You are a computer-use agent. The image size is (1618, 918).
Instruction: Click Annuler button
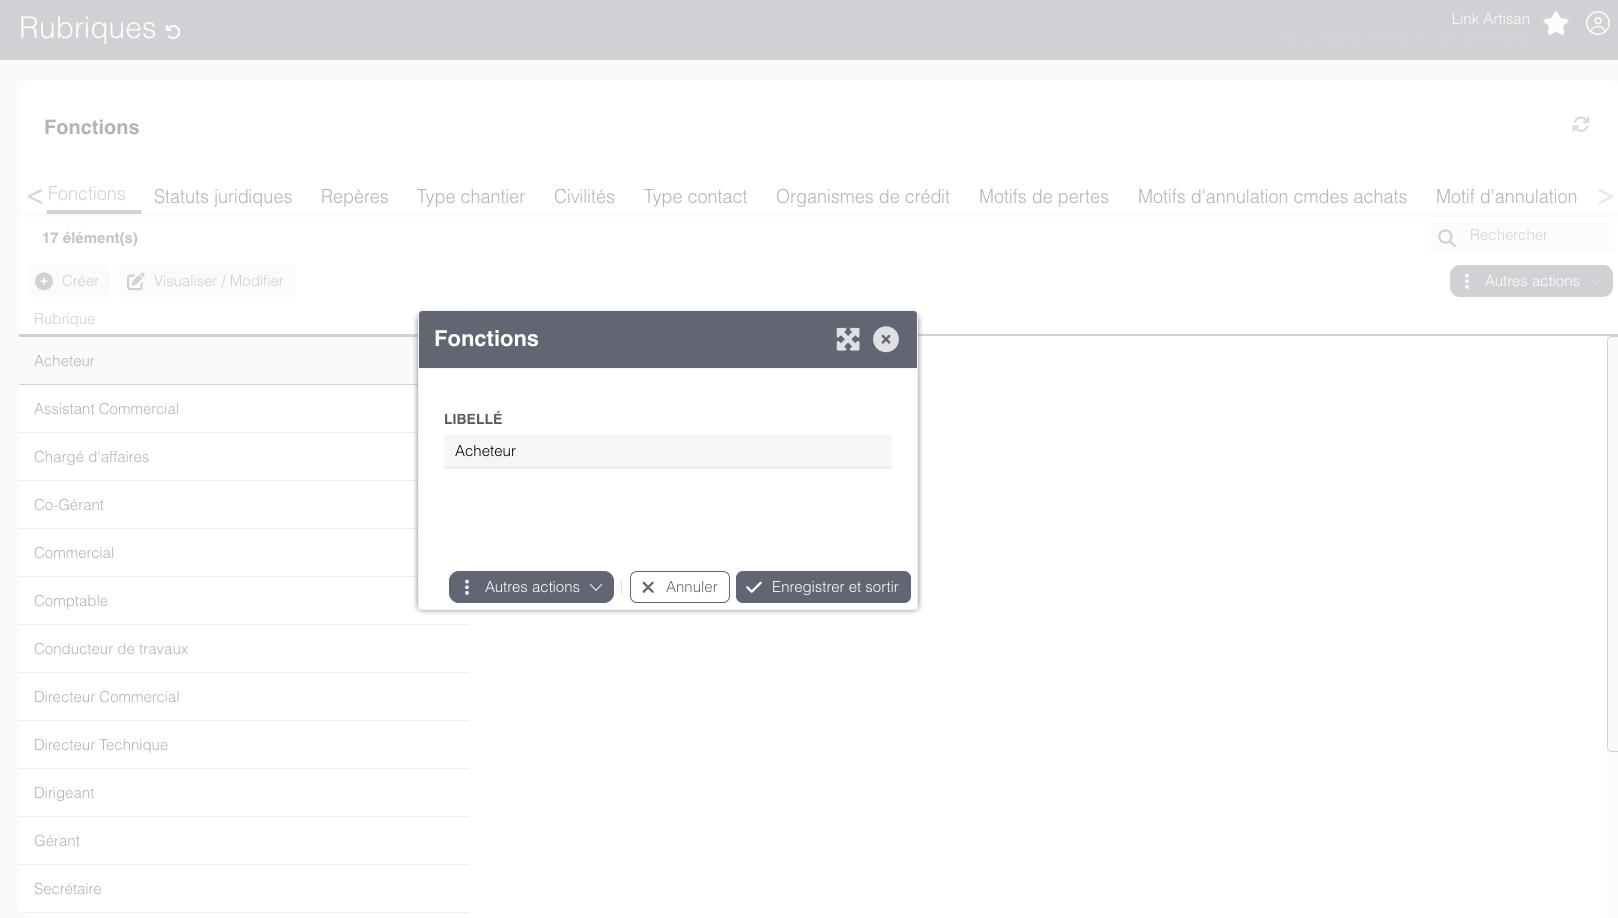[680, 587]
